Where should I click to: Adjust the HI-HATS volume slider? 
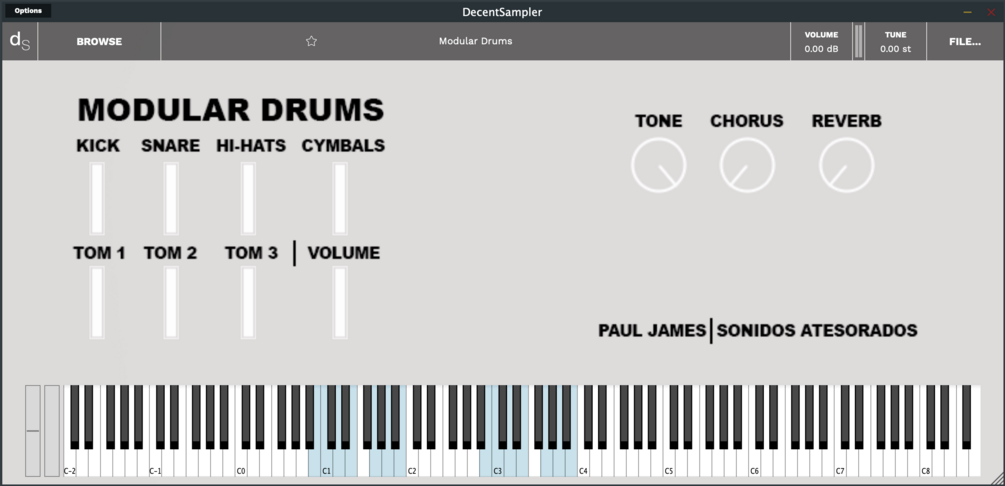point(249,198)
